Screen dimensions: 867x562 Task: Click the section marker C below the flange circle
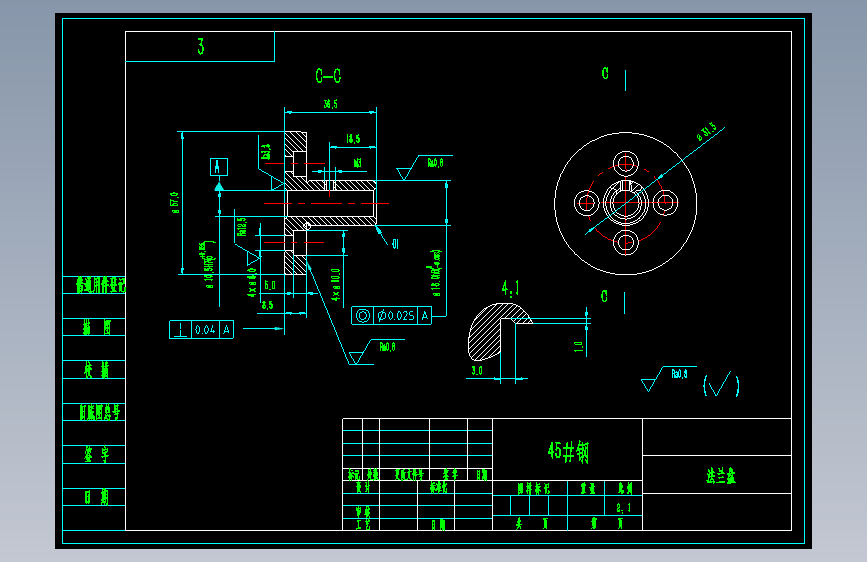pyautogui.click(x=604, y=296)
